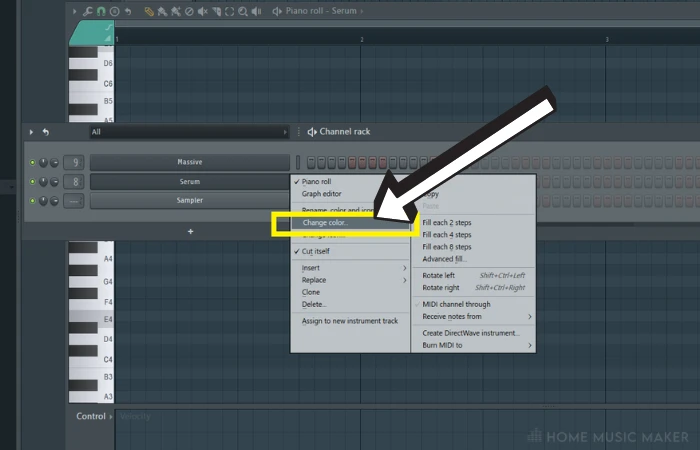Open the piano roll main menu arrow
Viewport: 700px width, 450px height.
pos(75,11)
